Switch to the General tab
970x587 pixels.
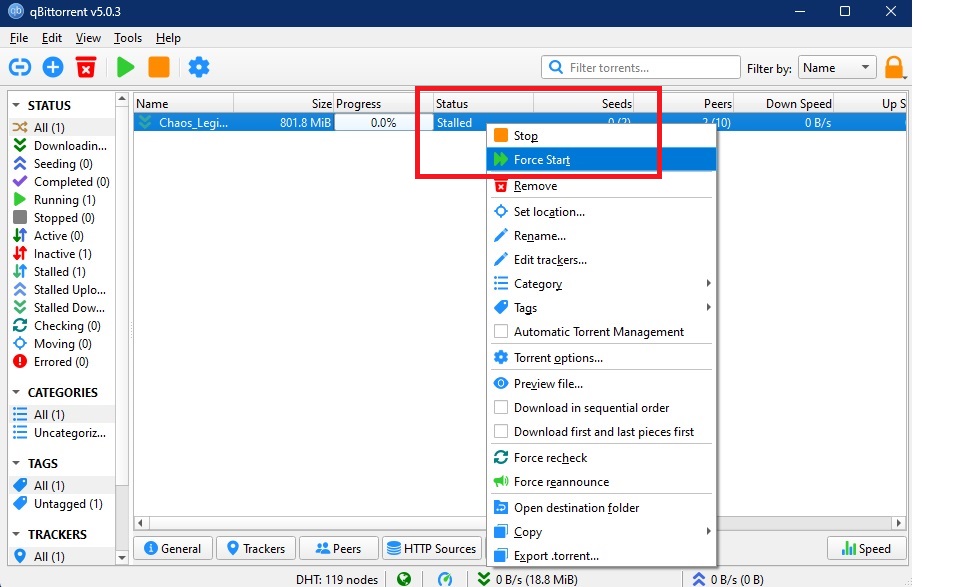click(x=173, y=548)
